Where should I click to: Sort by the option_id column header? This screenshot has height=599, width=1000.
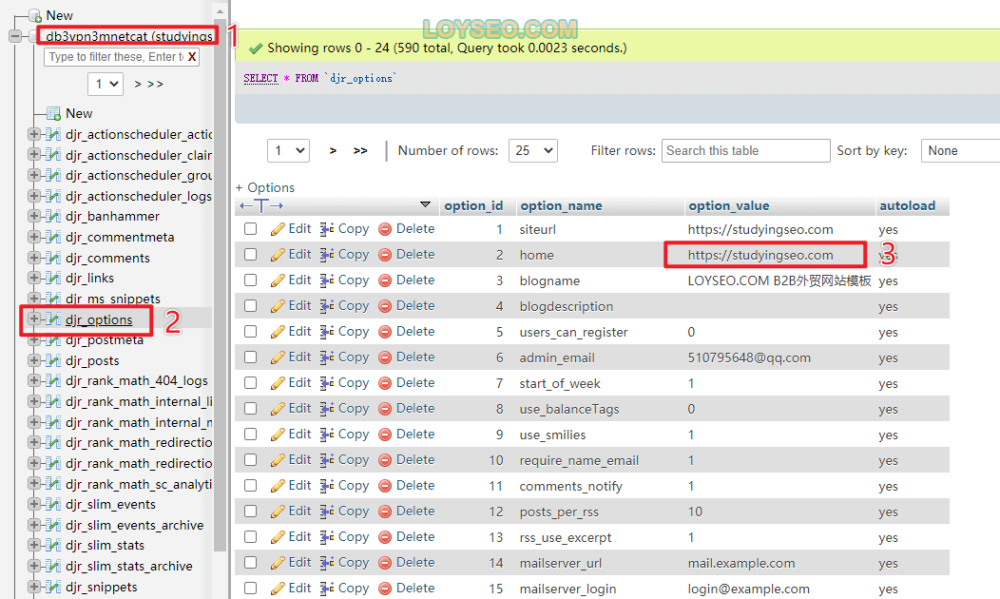click(473, 205)
